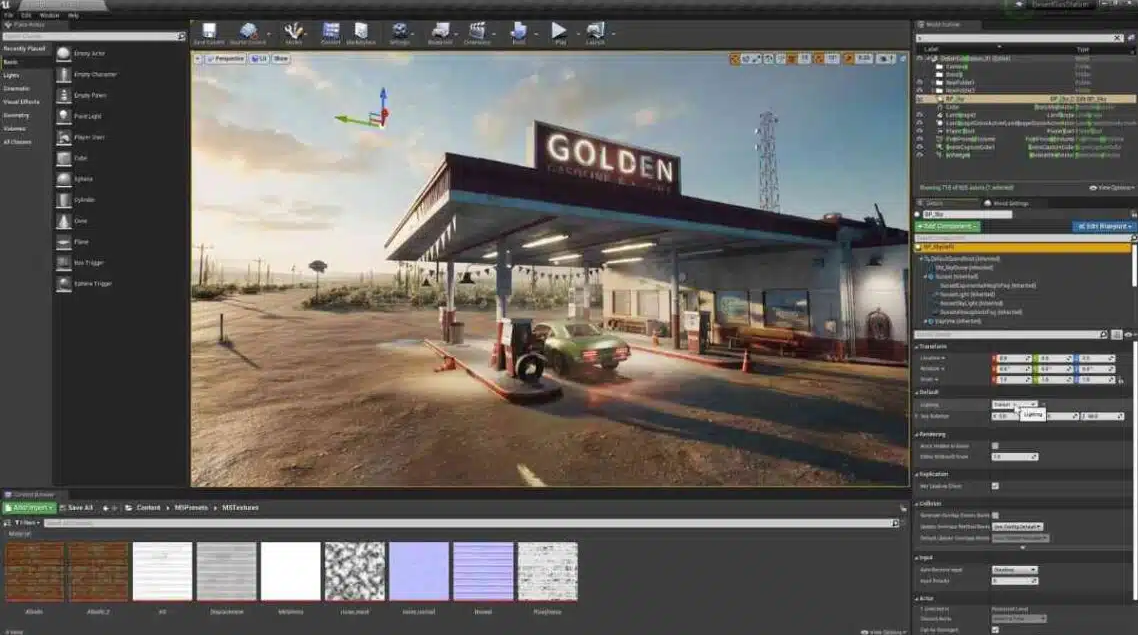Screen dimensions: 1138x635
Task: Switch to the World Settings tab
Action: click(x=1006, y=203)
